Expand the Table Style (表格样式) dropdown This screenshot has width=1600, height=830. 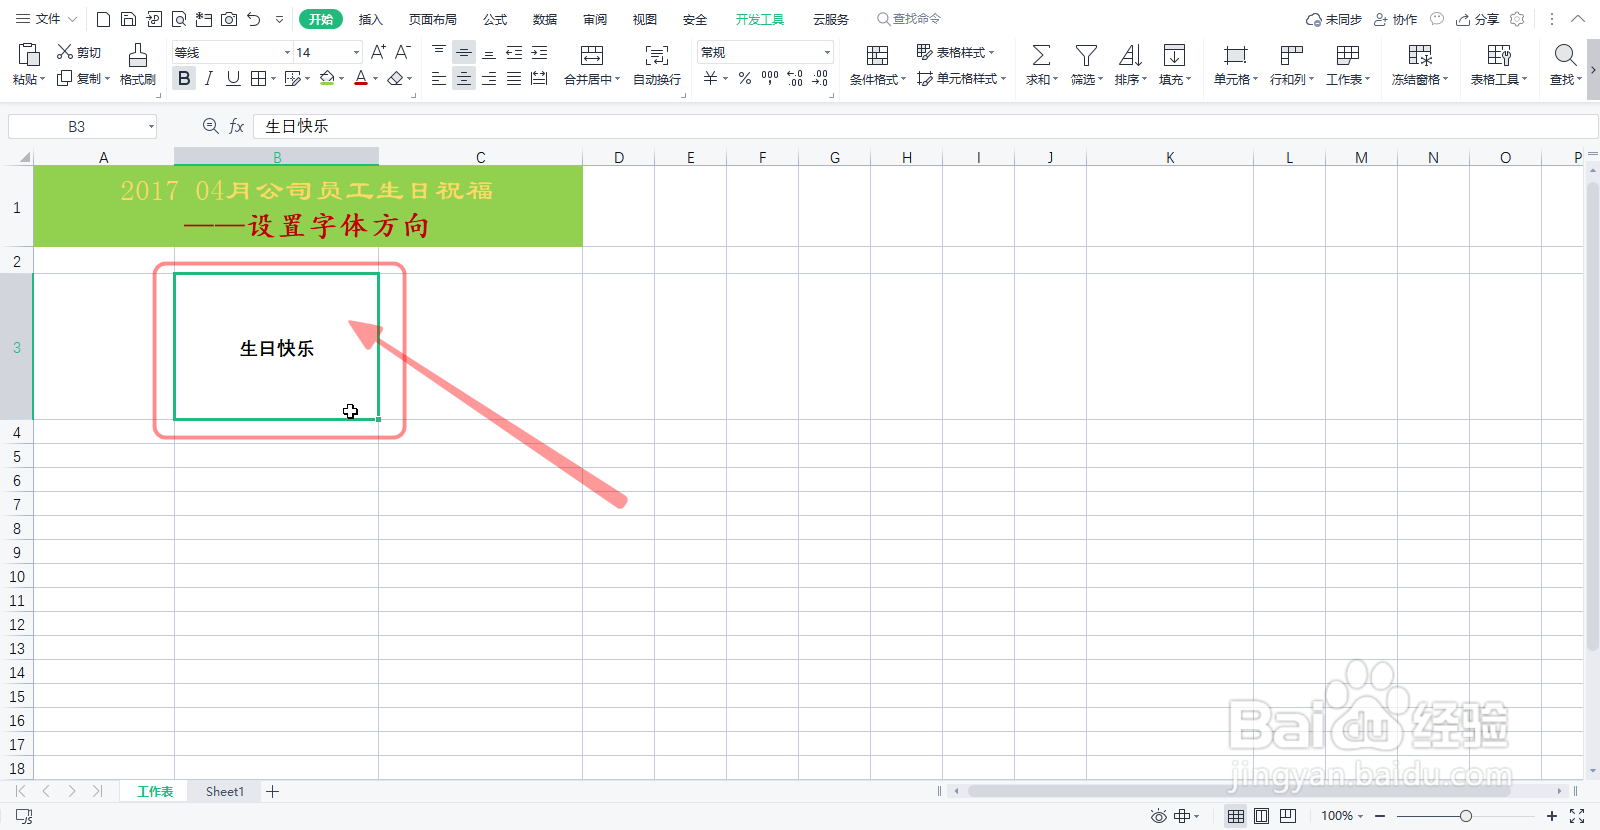point(991,52)
